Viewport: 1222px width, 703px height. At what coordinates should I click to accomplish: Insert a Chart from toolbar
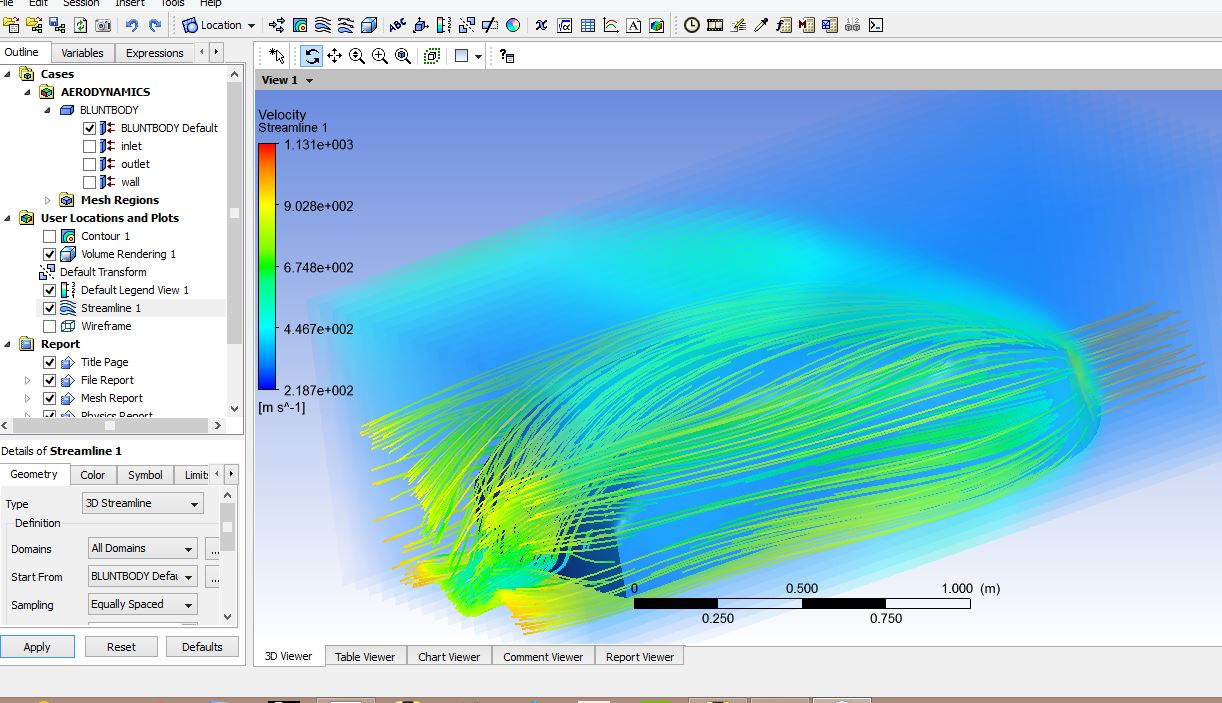point(610,25)
